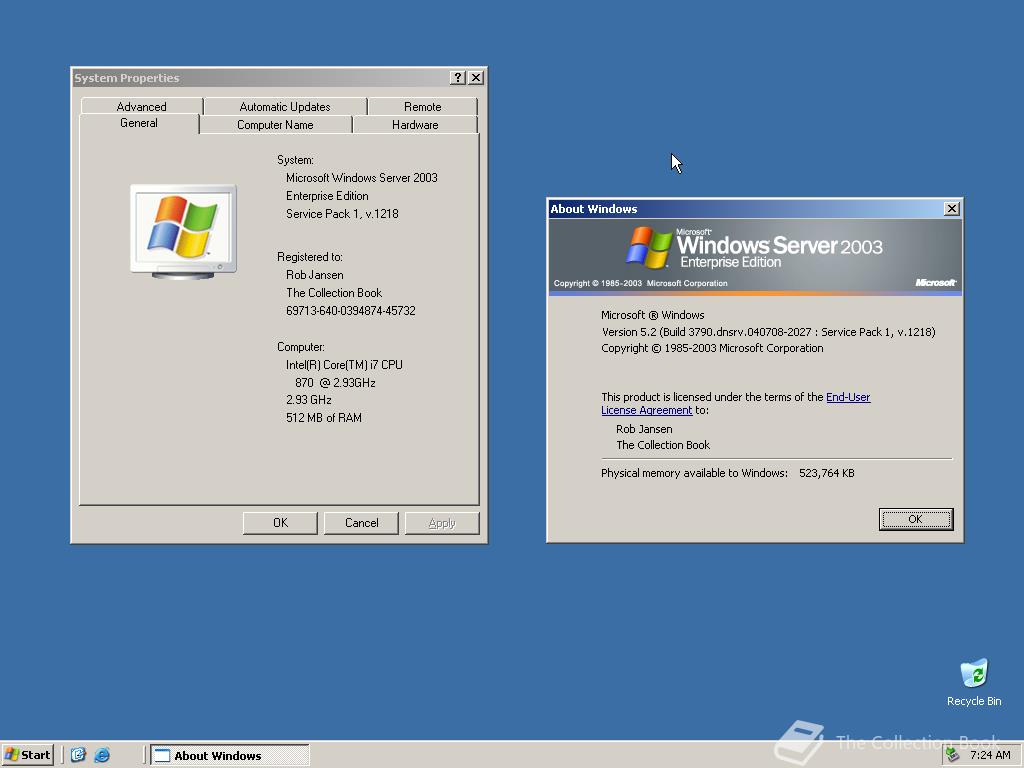Screen dimensions: 1024x768
Task: Open the Computer Name tab
Action: (x=275, y=125)
